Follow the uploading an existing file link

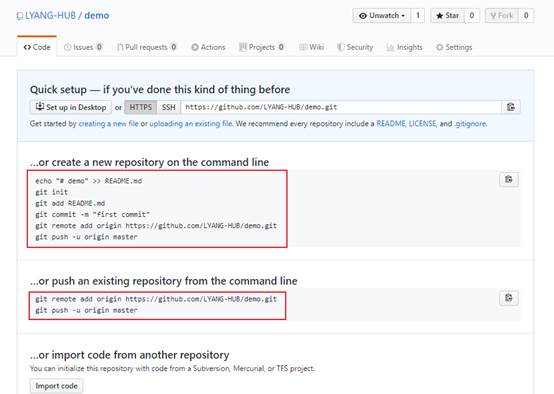[x=191, y=124]
